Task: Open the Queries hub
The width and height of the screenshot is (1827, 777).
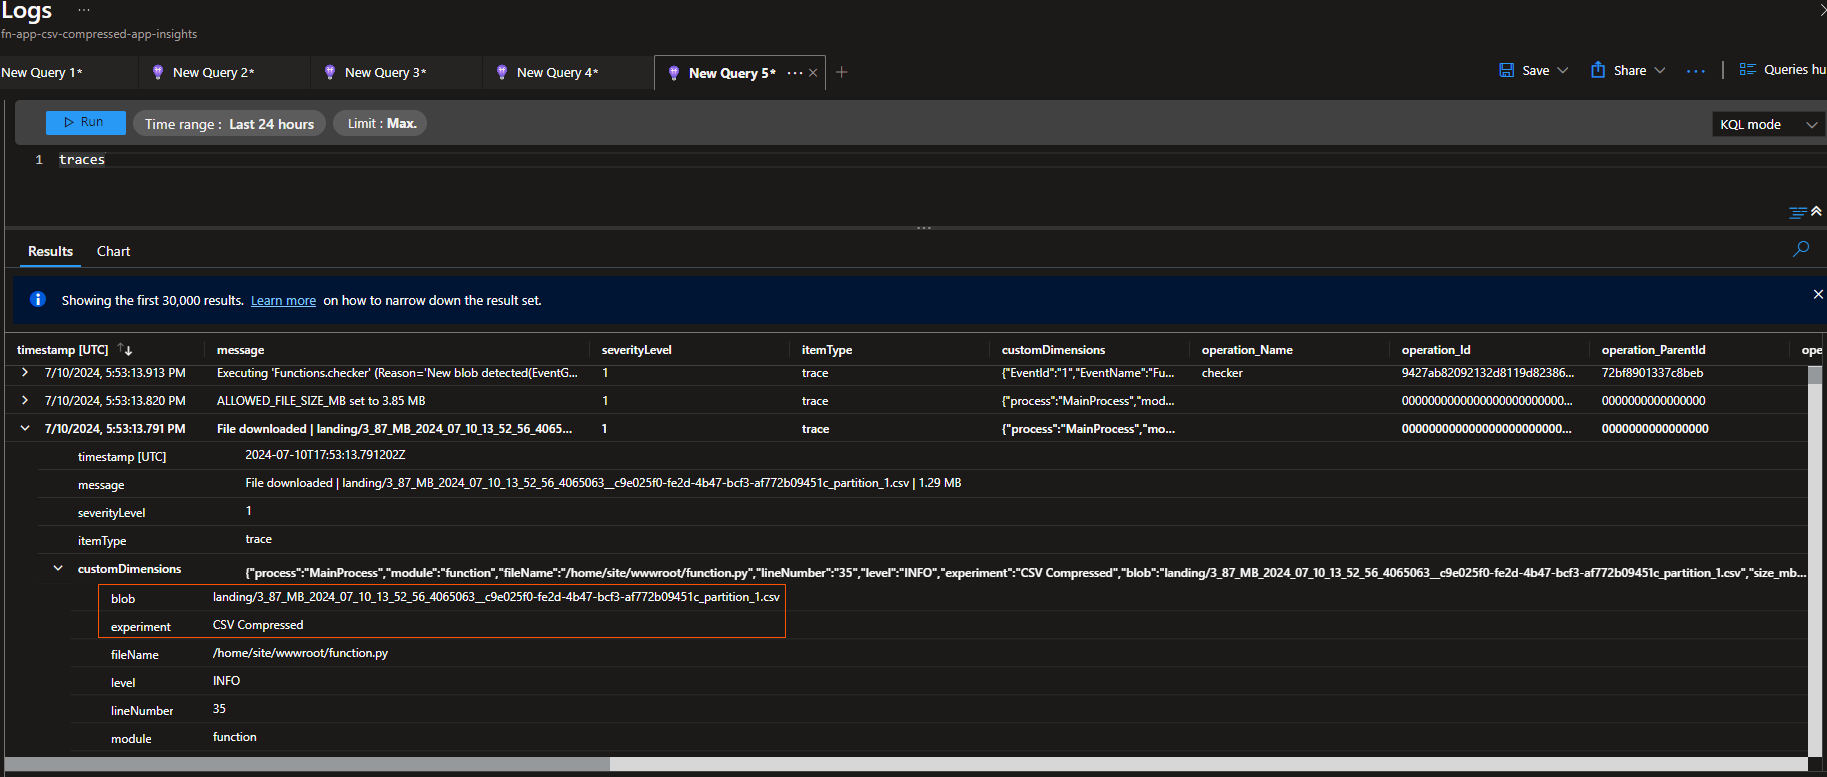Action: [1783, 69]
